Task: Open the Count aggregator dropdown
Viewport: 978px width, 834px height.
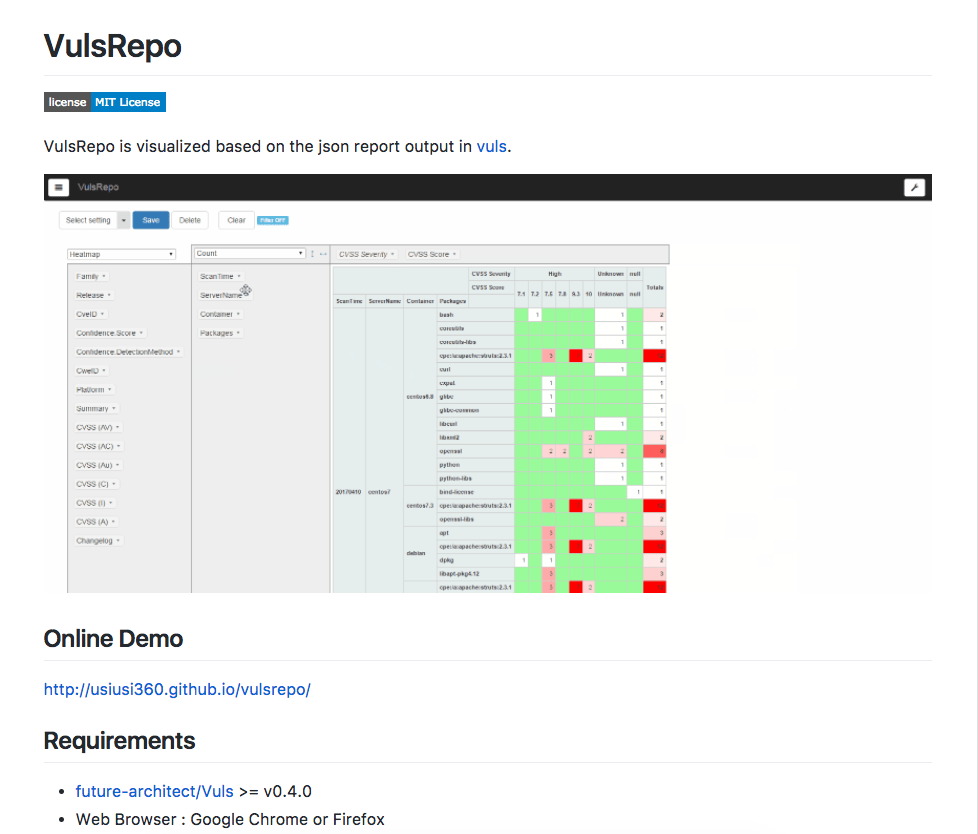Action: (x=249, y=254)
